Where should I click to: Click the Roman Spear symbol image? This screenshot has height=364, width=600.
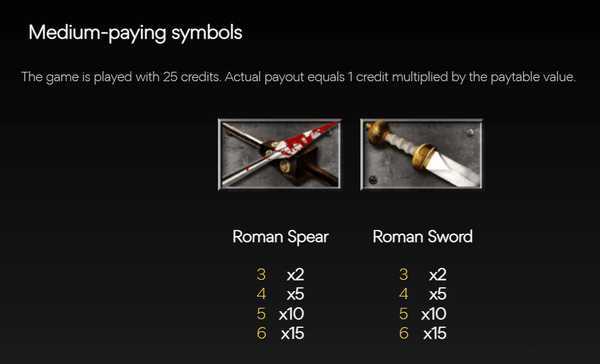(280, 154)
